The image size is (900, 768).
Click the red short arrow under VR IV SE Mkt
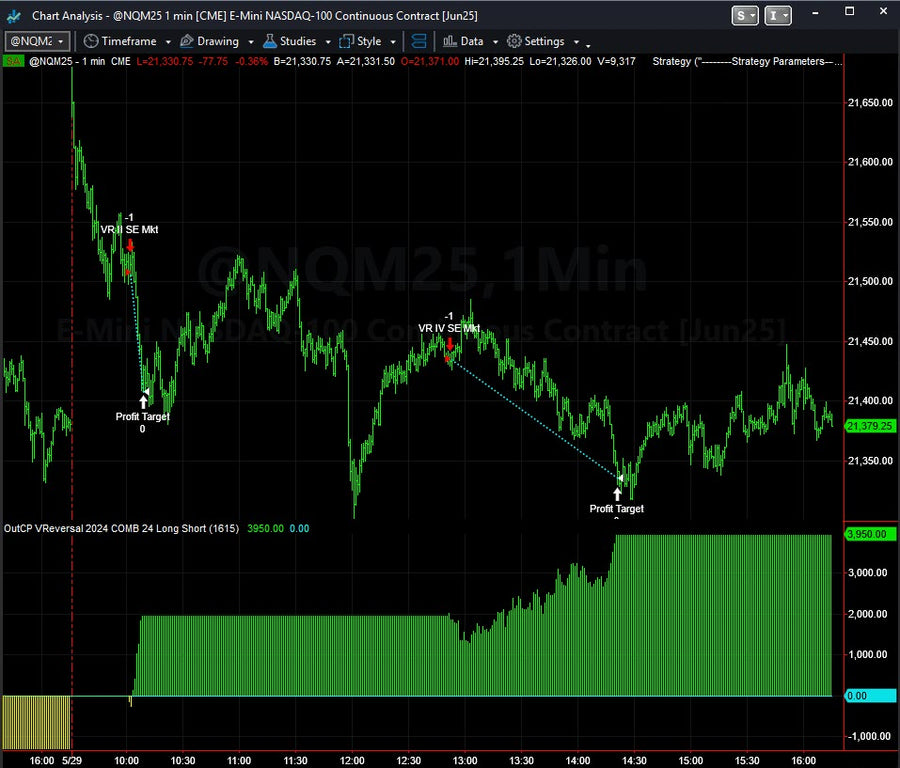[450, 344]
